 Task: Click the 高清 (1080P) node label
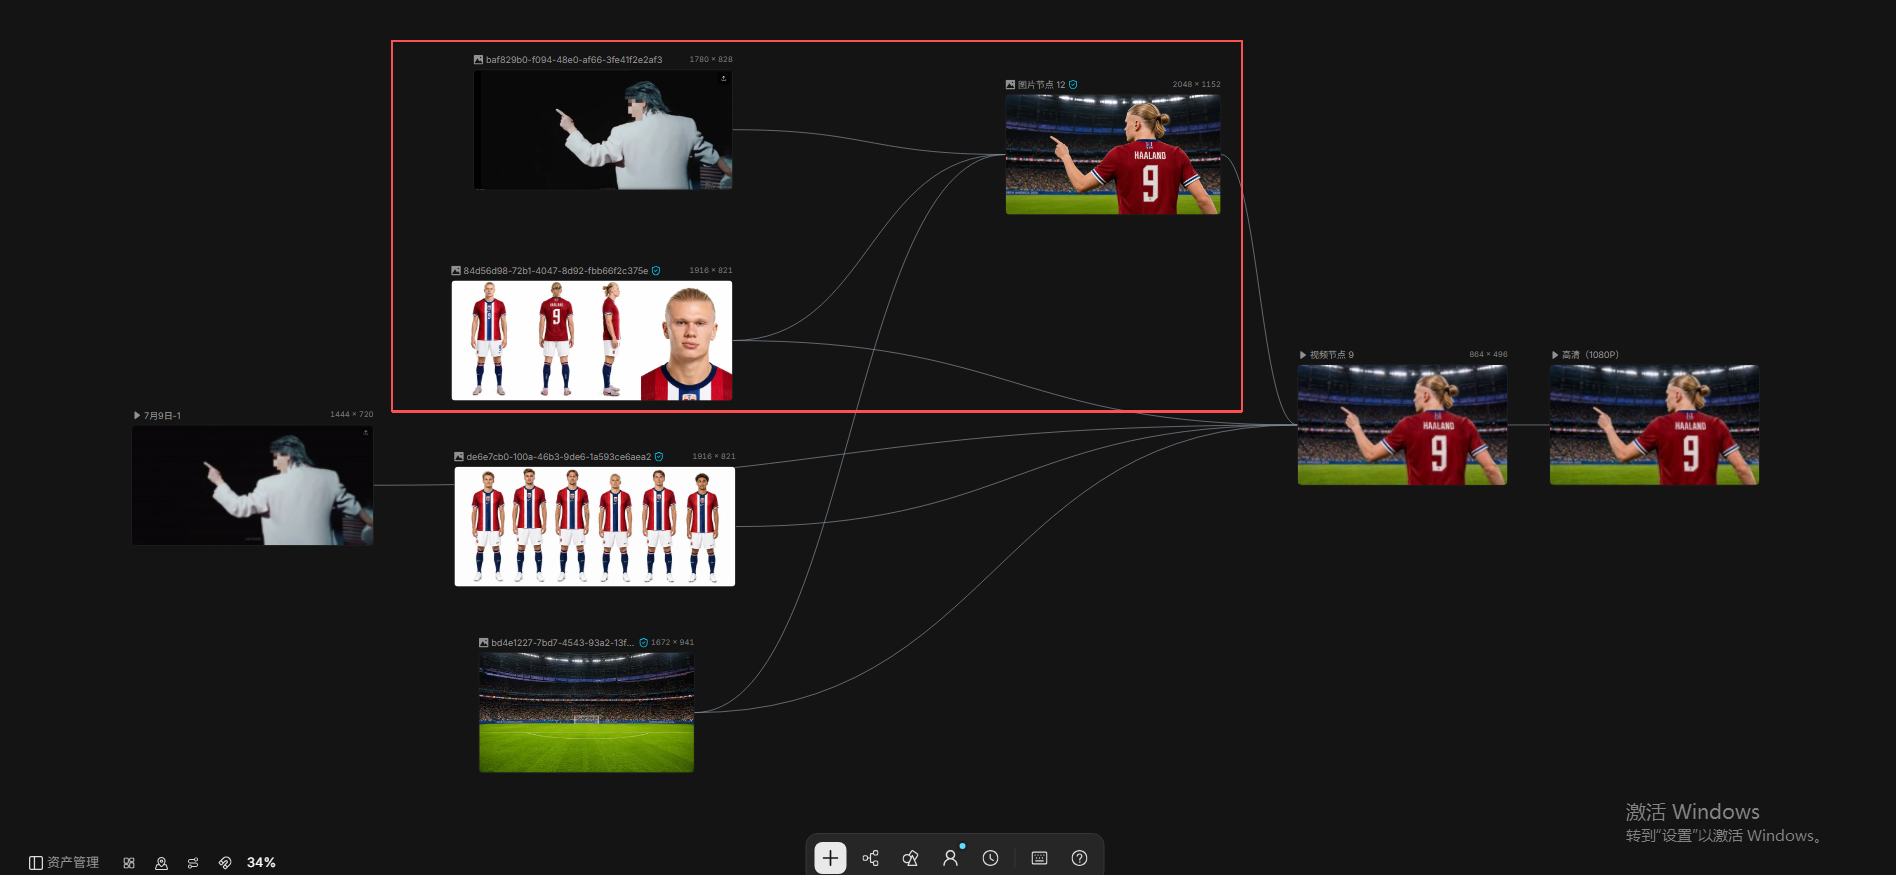pyautogui.click(x=1591, y=355)
